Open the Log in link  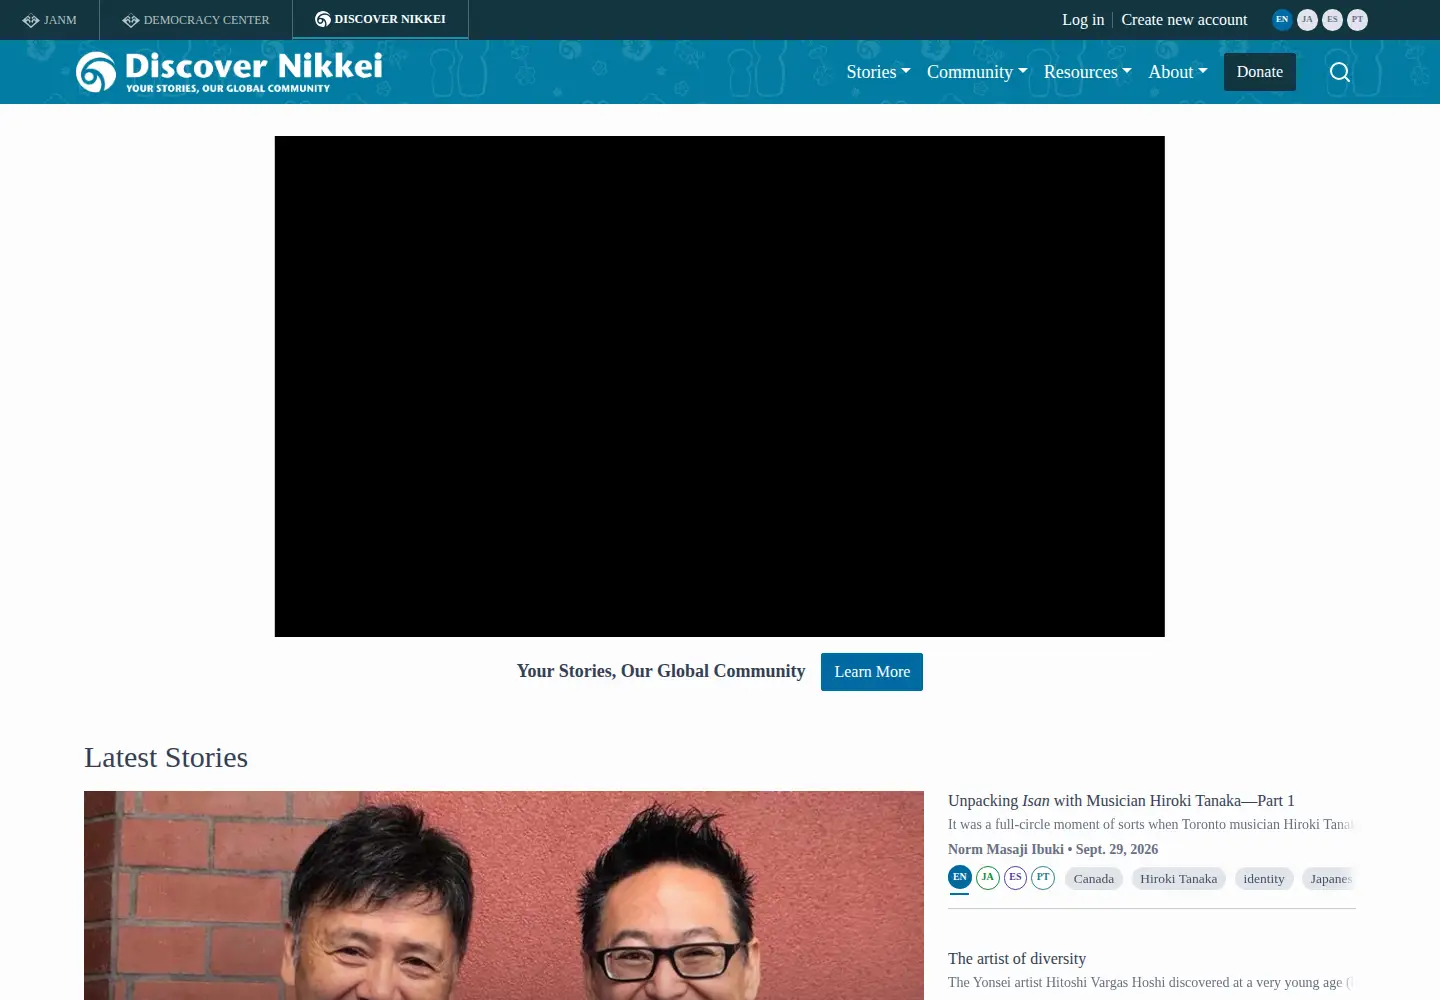coord(1083,20)
